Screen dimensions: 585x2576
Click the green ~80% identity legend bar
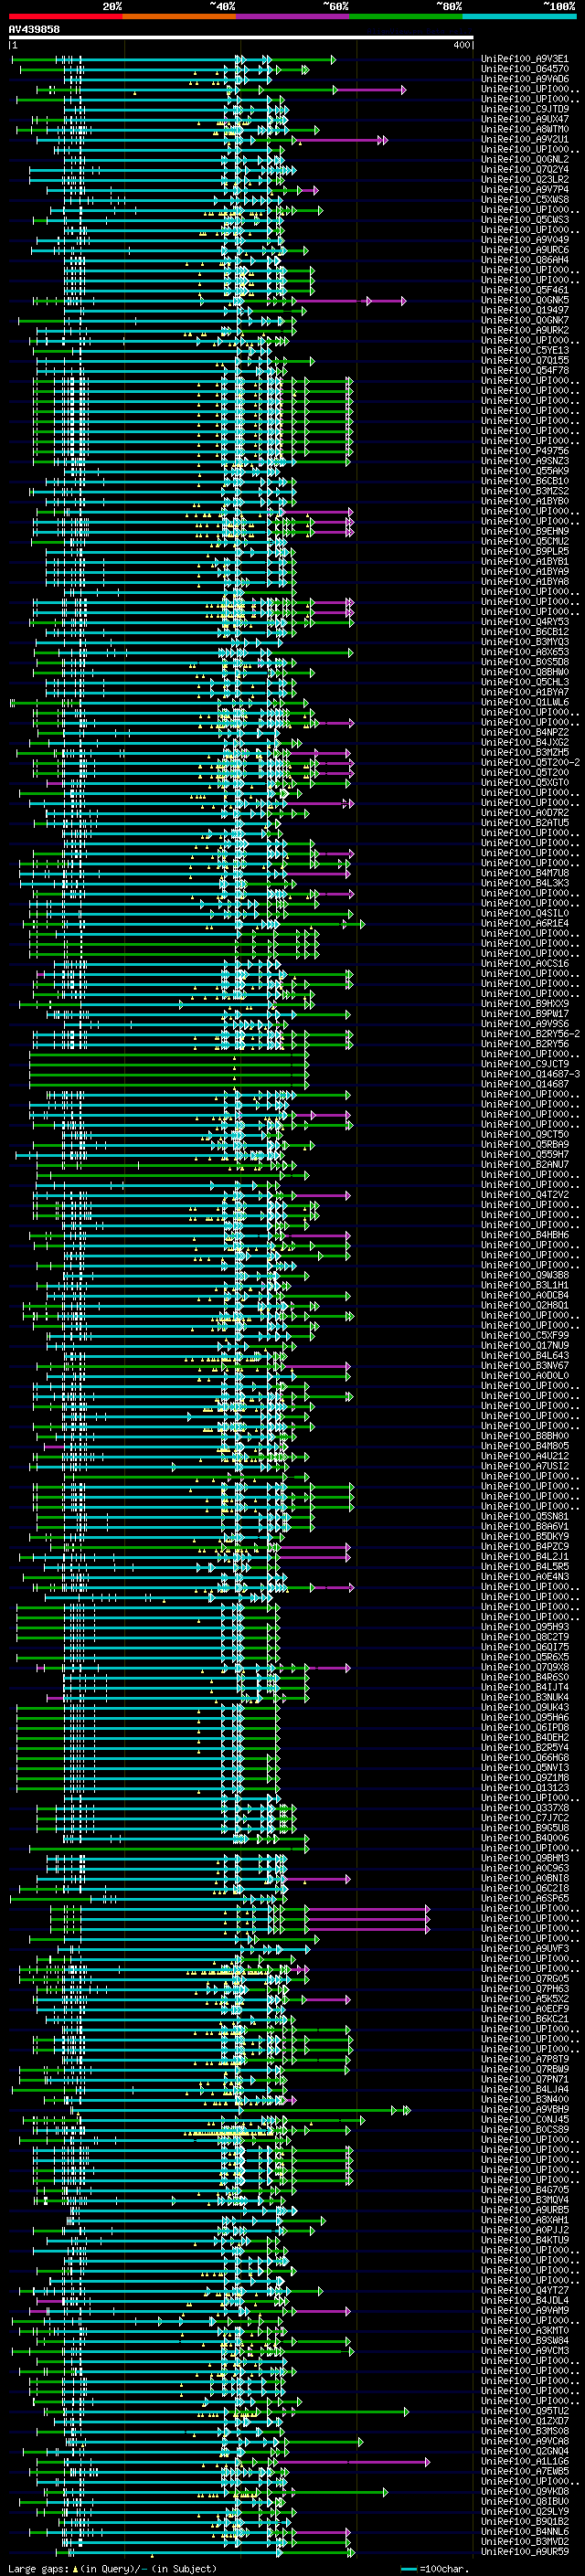point(407,16)
